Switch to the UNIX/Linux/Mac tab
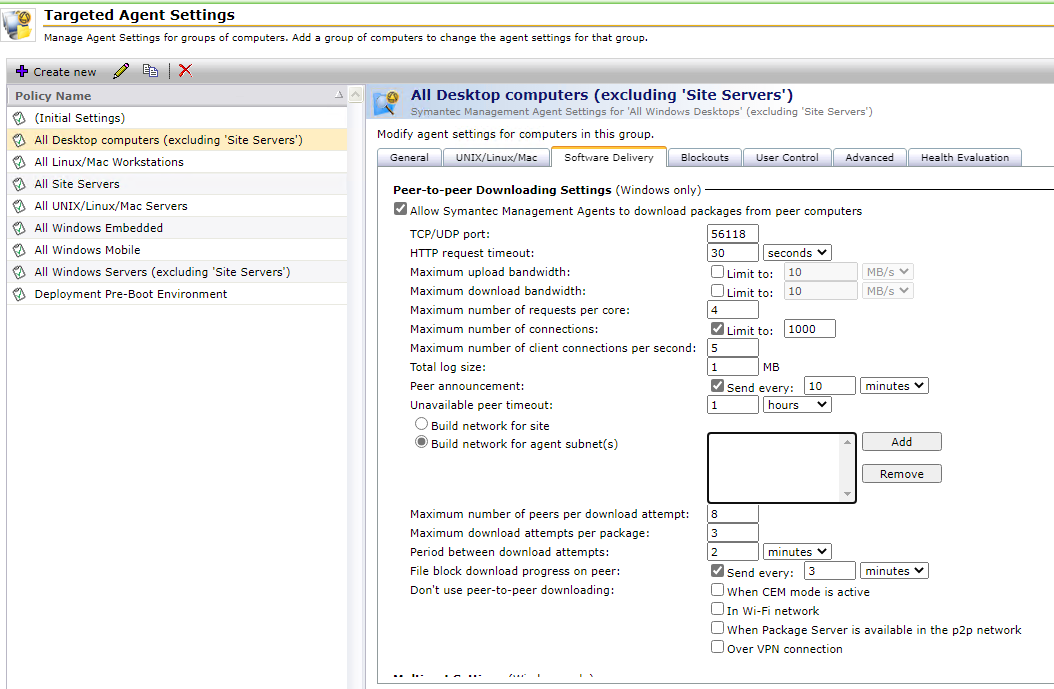 pos(497,157)
